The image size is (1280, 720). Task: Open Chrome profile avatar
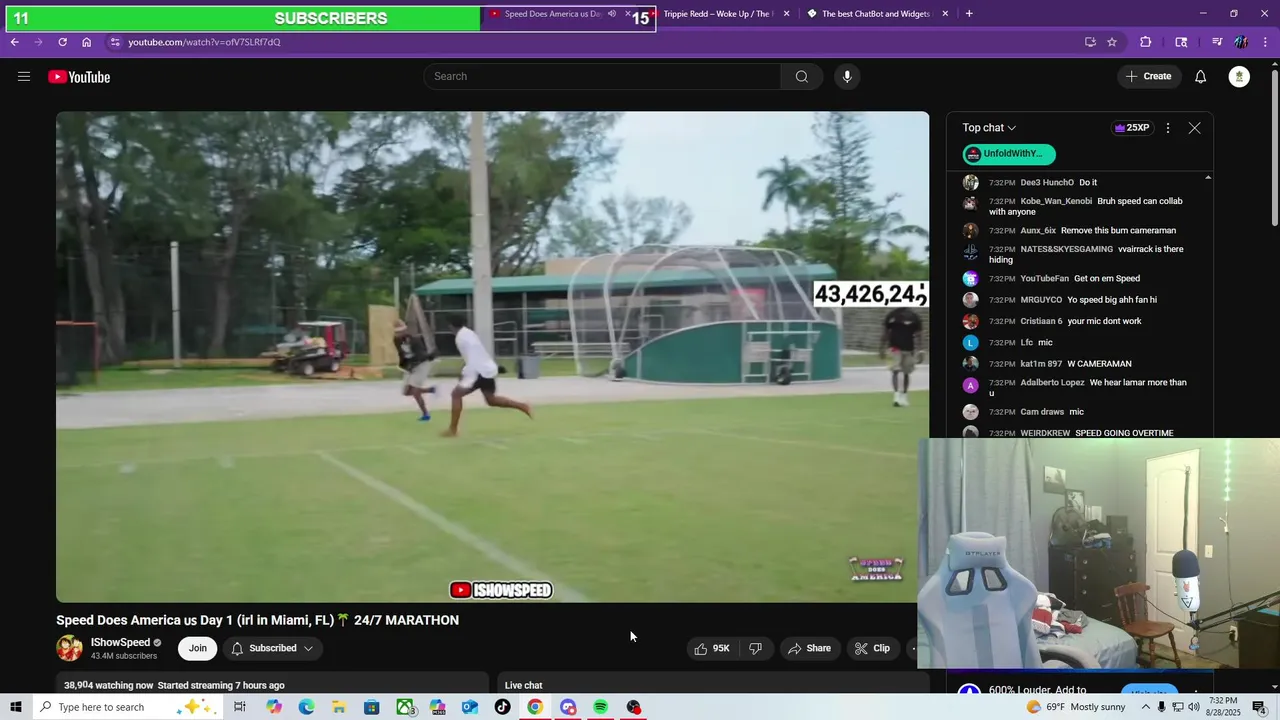(x=1241, y=42)
